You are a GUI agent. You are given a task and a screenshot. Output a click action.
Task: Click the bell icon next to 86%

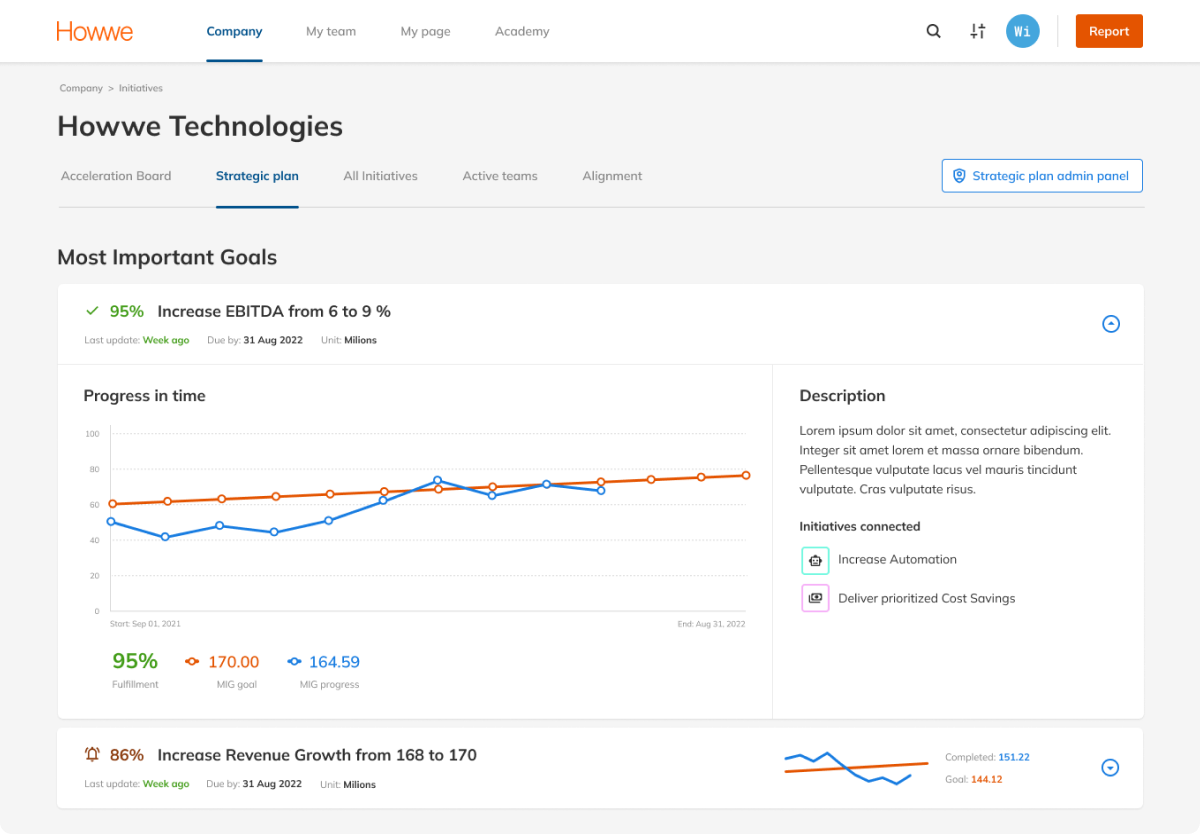pos(92,755)
